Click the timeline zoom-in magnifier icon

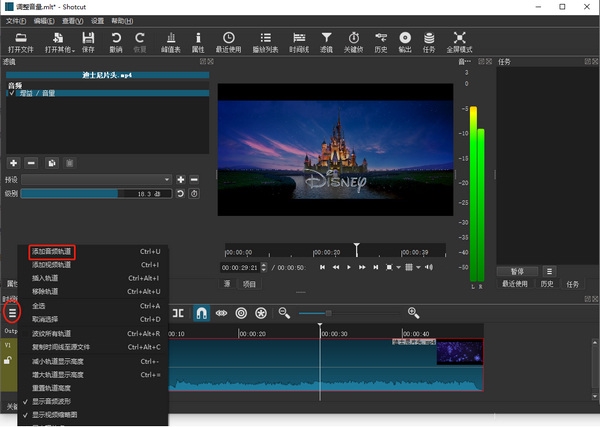pyautogui.click(x=413, y=313)
